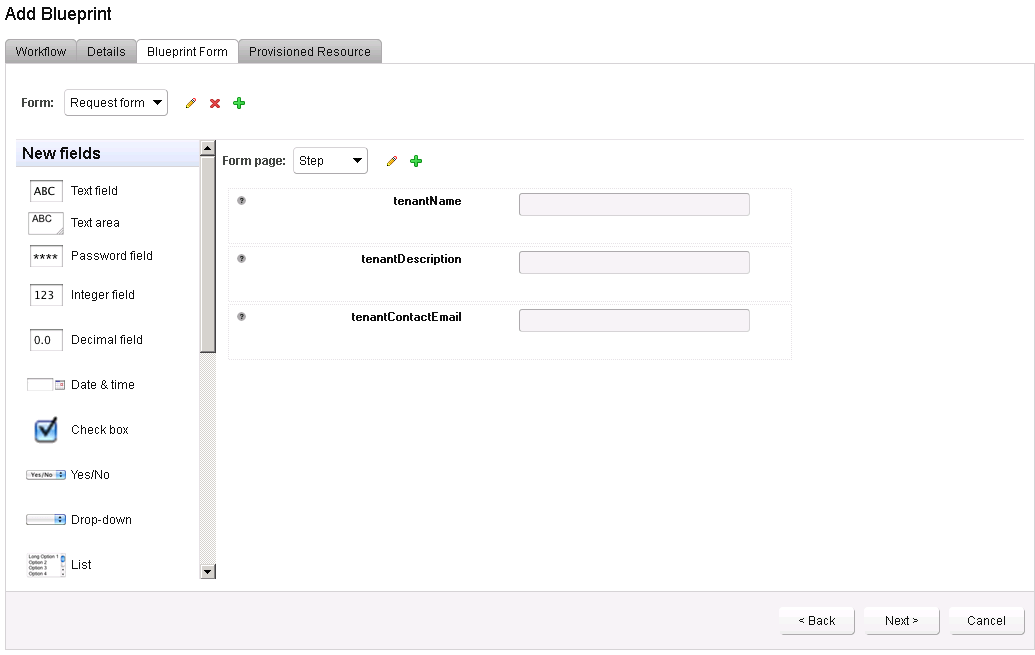Click the Next button
1035x655 pixels.
click(902, 621)
